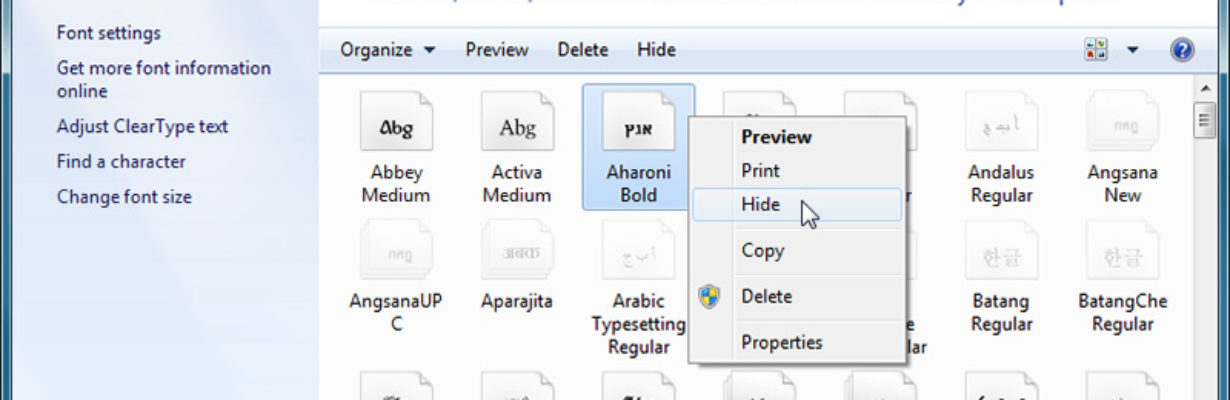The image size is (1230, 400).
Task: Click the Activa Medium font name label
Action: 517,184
